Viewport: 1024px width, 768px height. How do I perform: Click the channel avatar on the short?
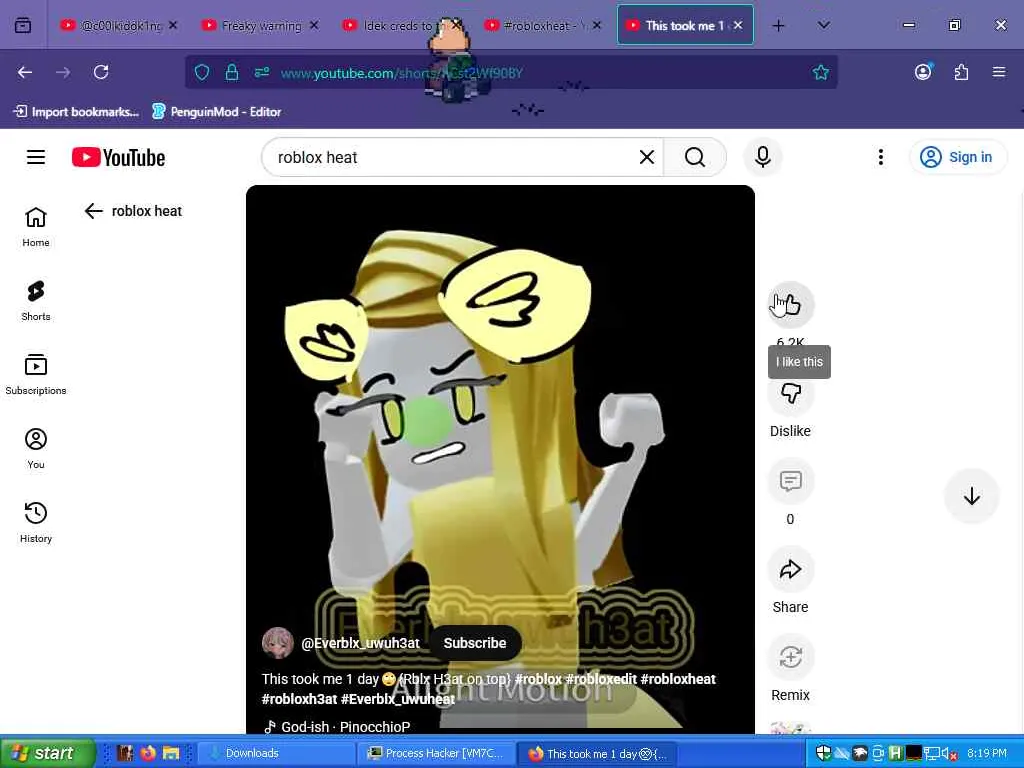click(278, 643)
